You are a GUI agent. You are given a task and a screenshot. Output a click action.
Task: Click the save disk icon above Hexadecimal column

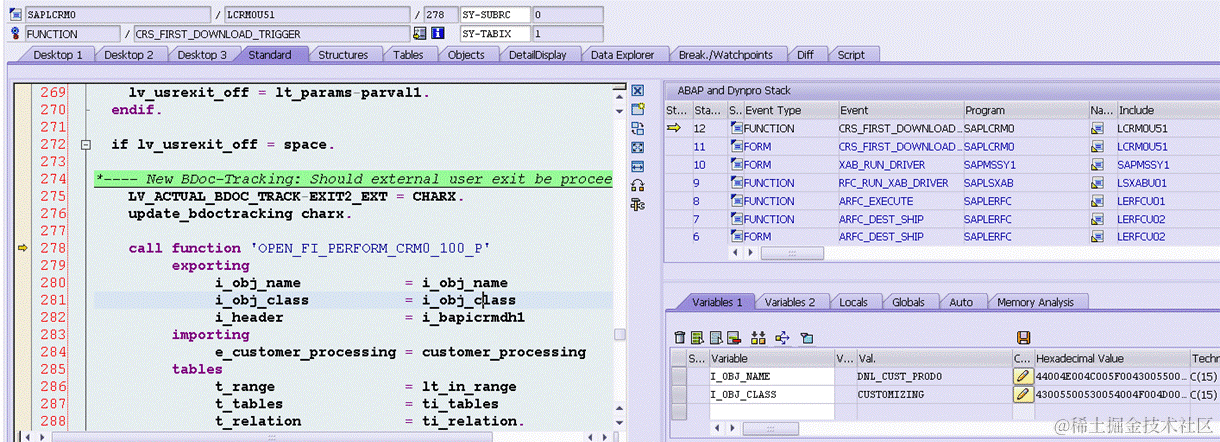click(x=1023, y=338)
